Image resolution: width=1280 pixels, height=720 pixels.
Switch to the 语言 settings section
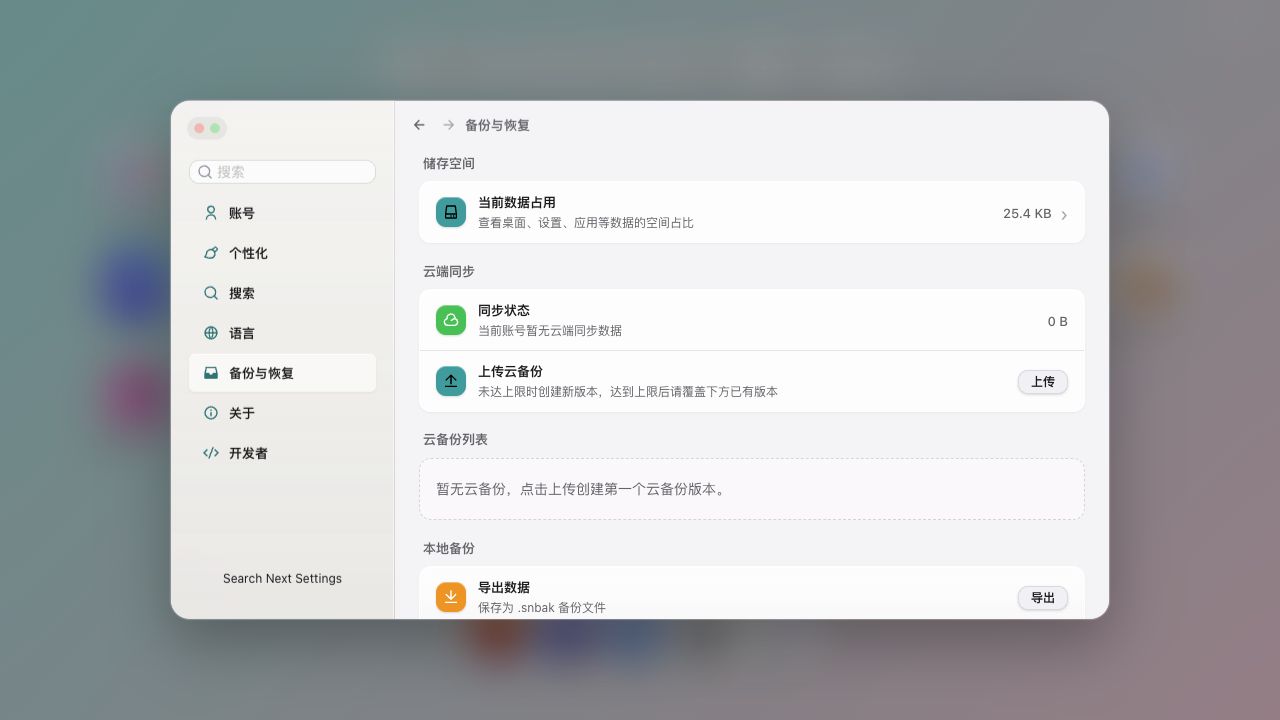click(282, 333)
